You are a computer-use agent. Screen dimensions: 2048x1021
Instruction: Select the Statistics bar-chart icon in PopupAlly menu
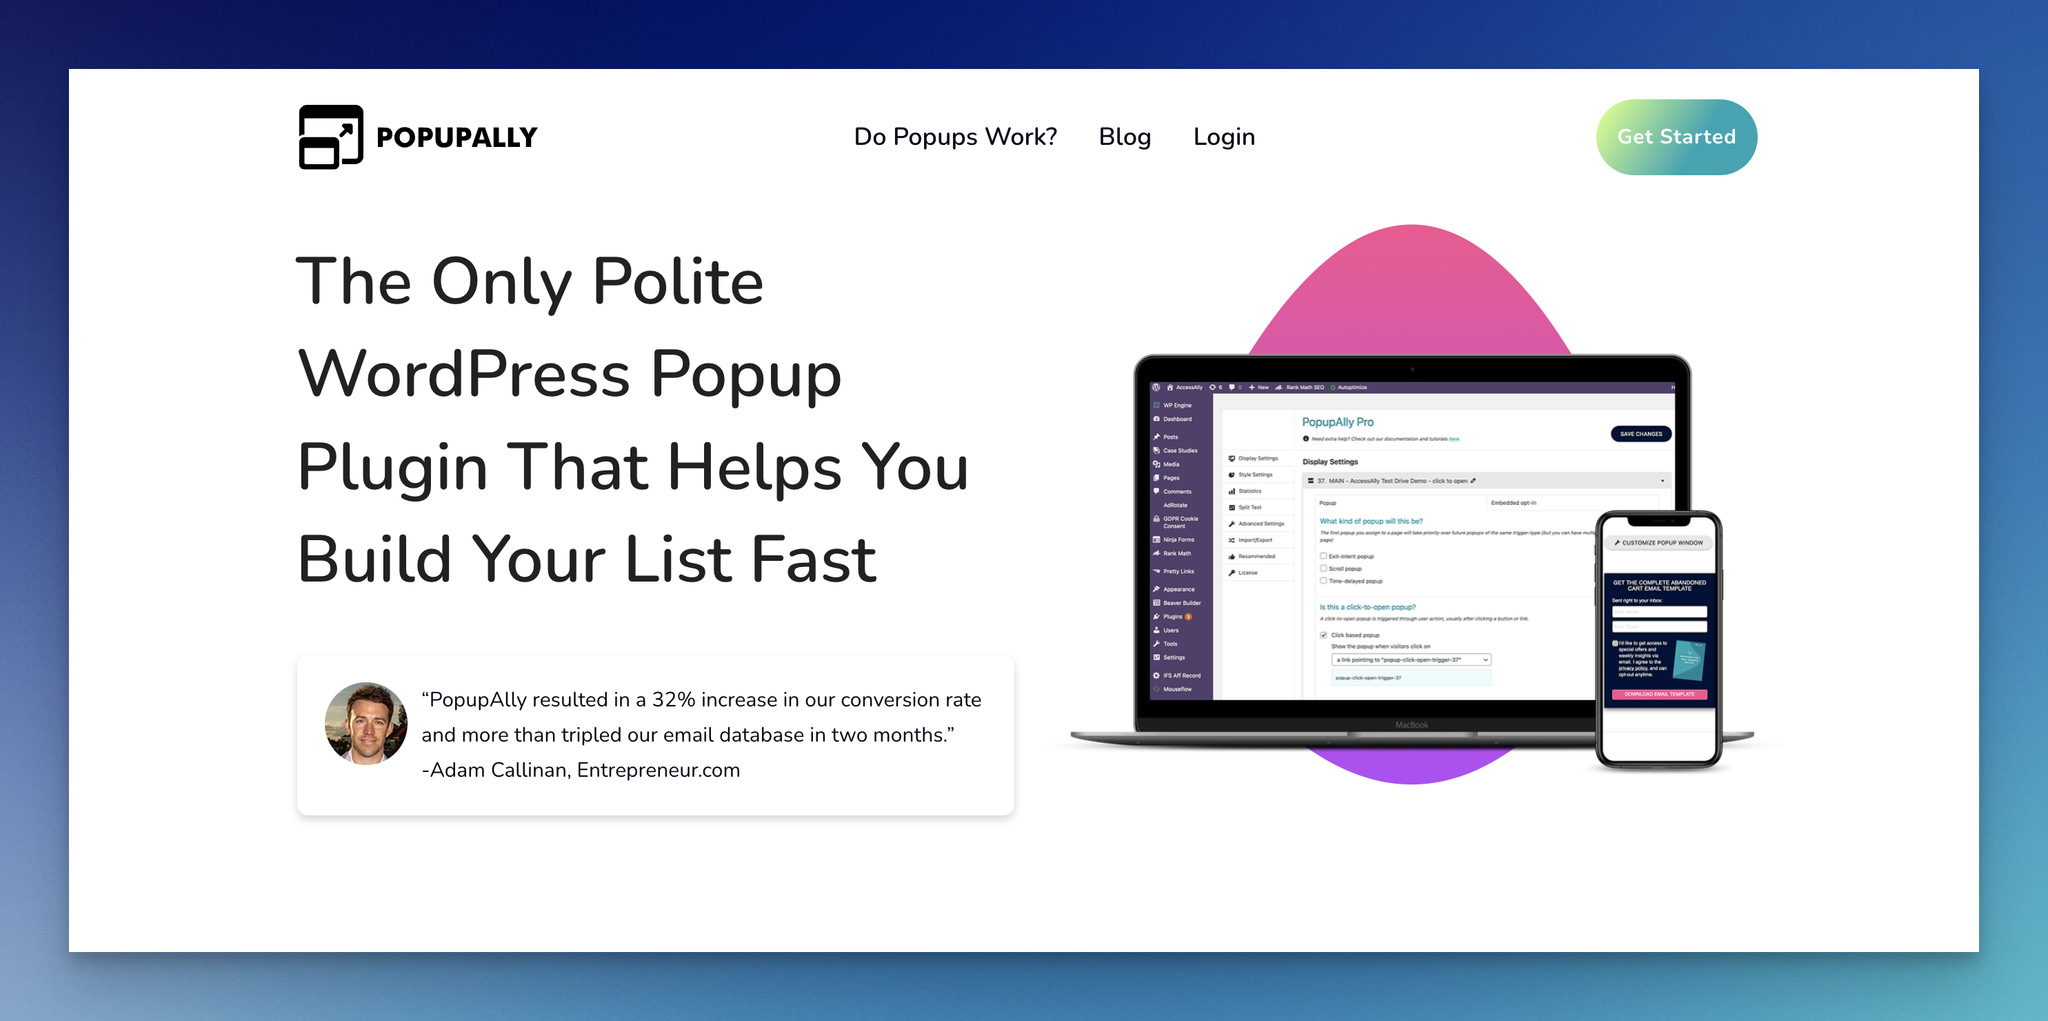point(1231,491)
